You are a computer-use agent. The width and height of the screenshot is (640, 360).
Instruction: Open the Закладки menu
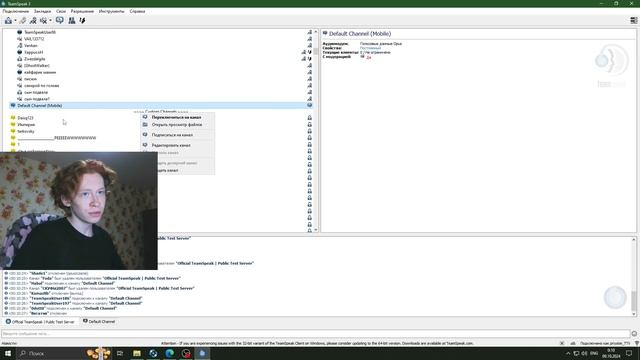coord(42,11)
